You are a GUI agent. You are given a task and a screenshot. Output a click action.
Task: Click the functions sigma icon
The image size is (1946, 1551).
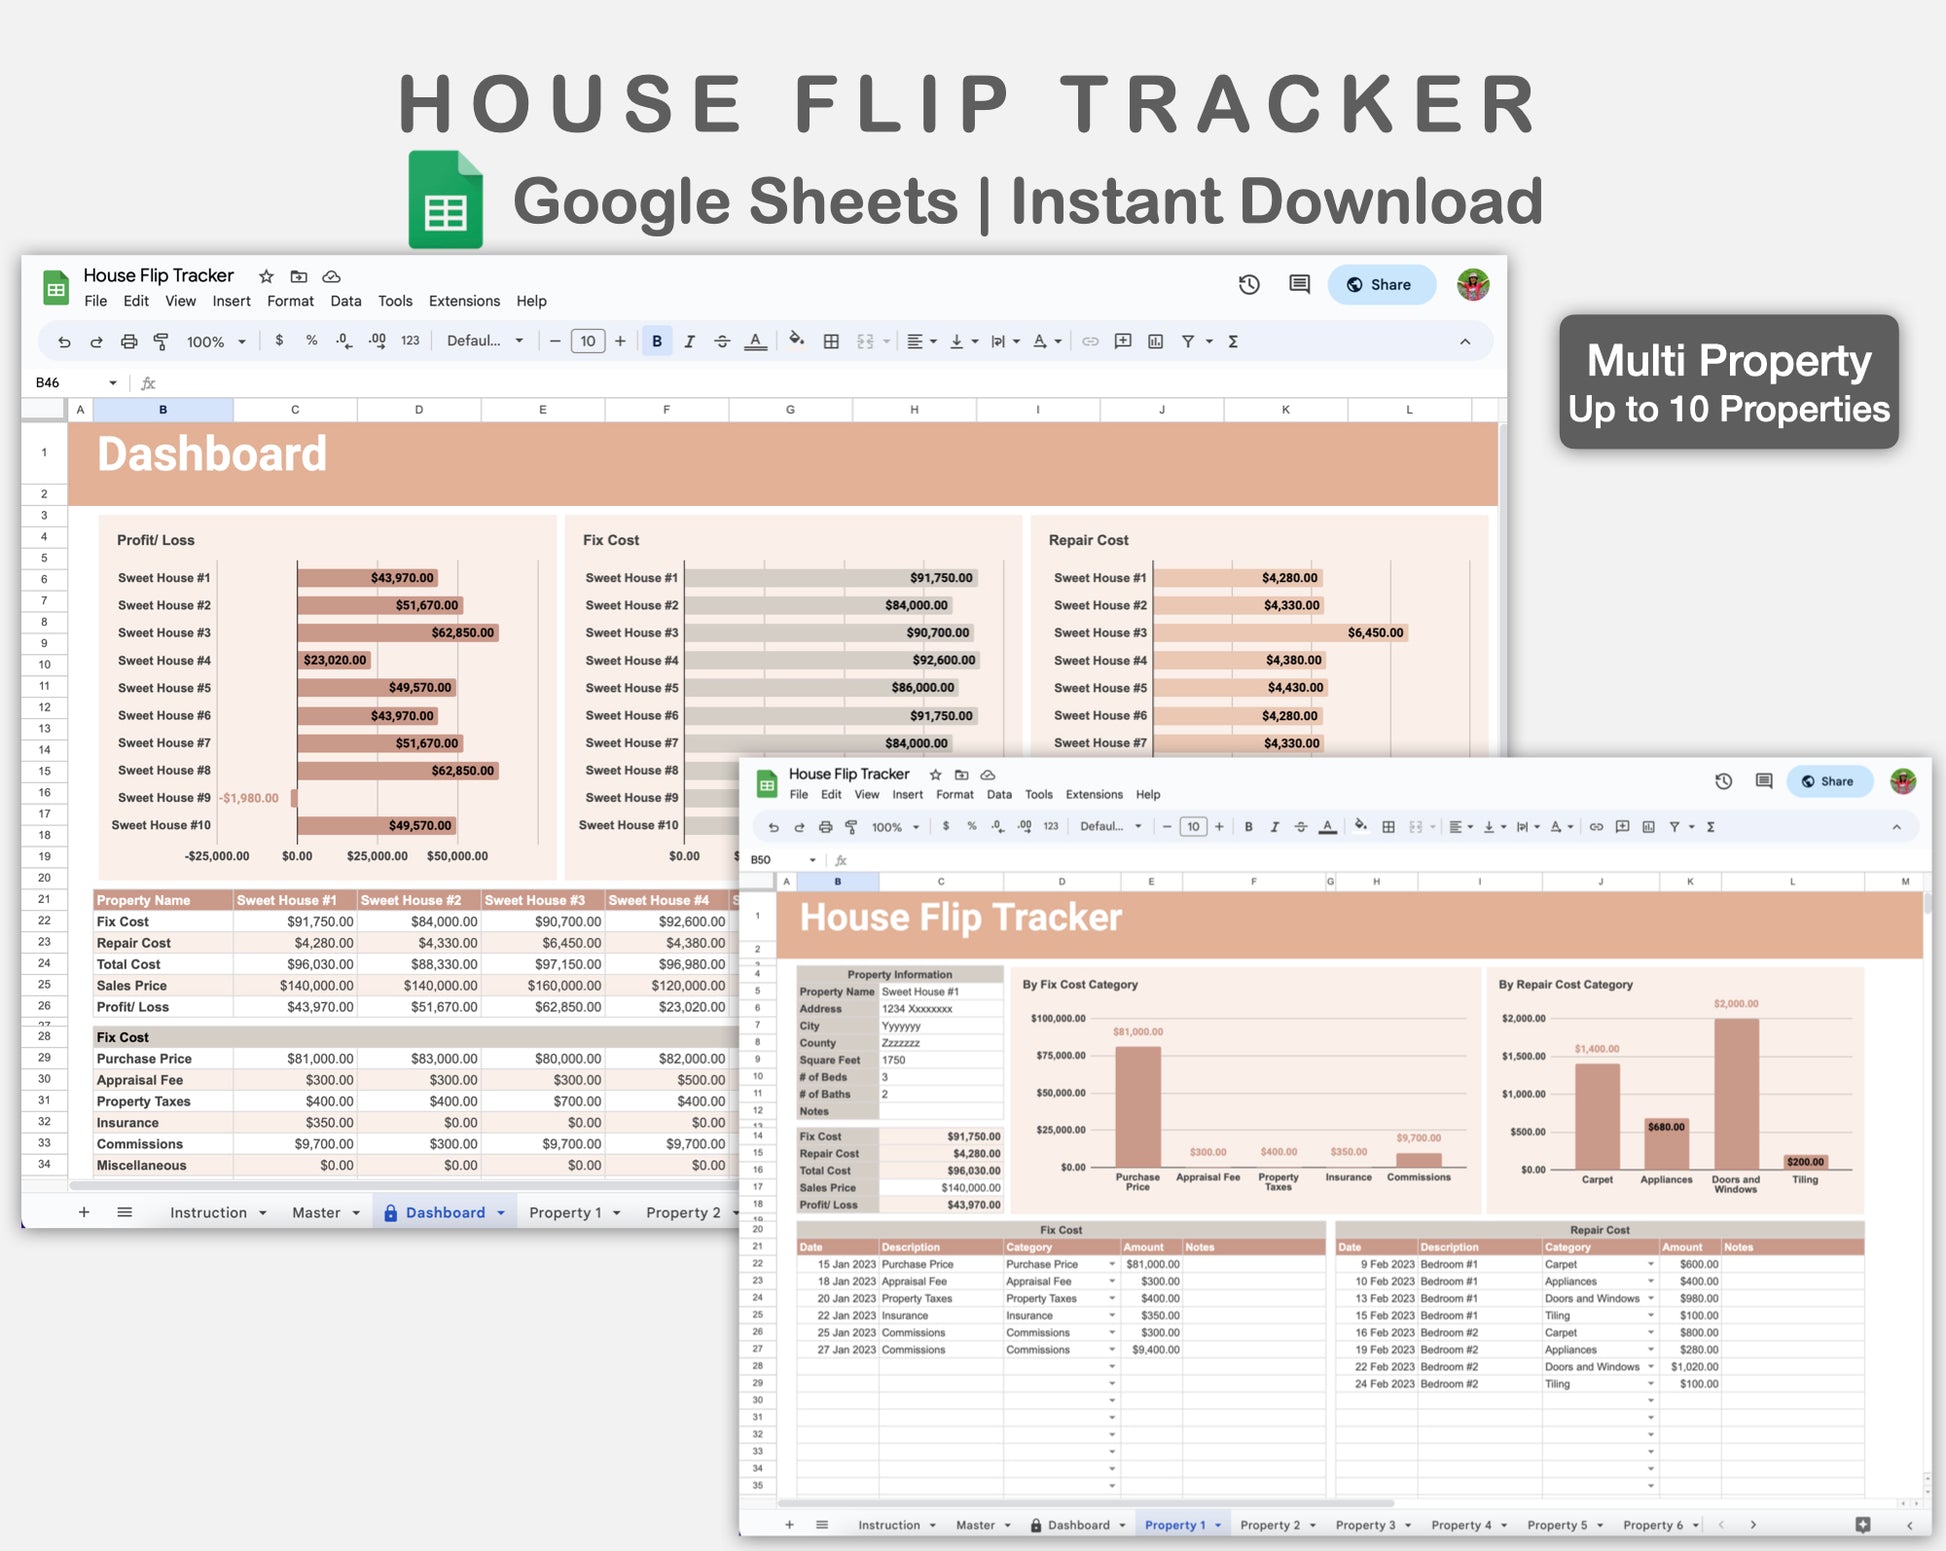(1233, 342)
